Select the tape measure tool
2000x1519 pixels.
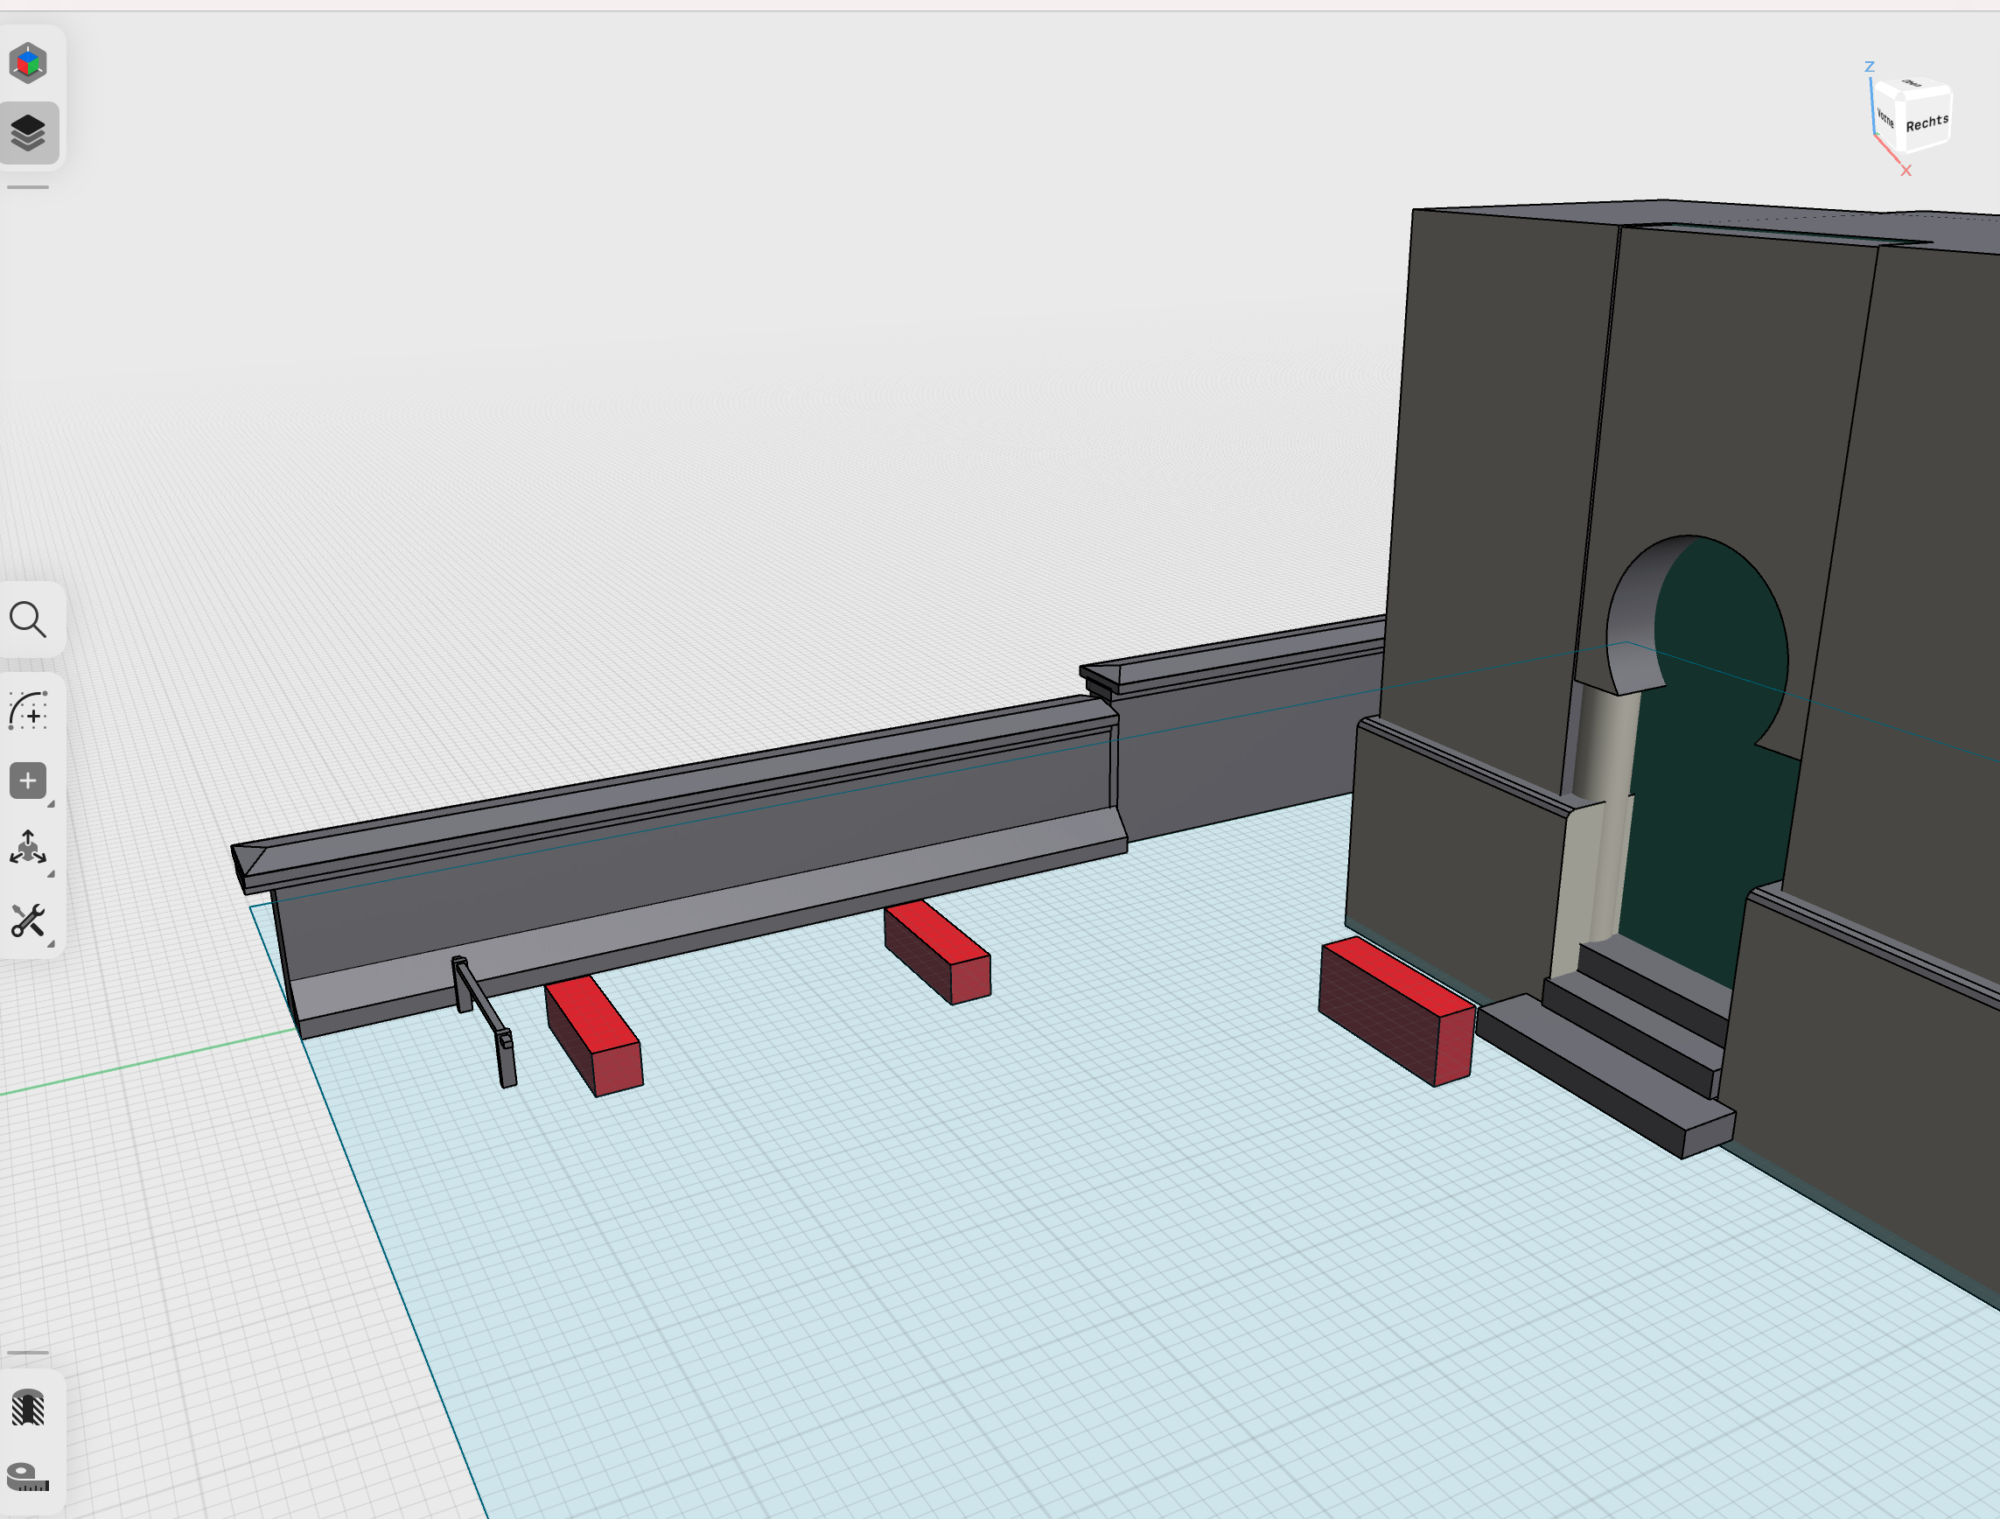pos(28,1477)
